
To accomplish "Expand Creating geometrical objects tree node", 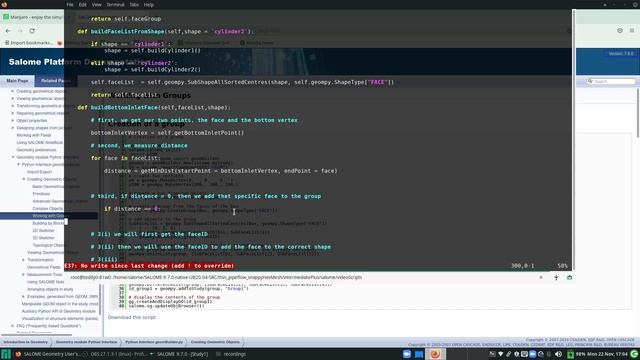I will [13, 91].
